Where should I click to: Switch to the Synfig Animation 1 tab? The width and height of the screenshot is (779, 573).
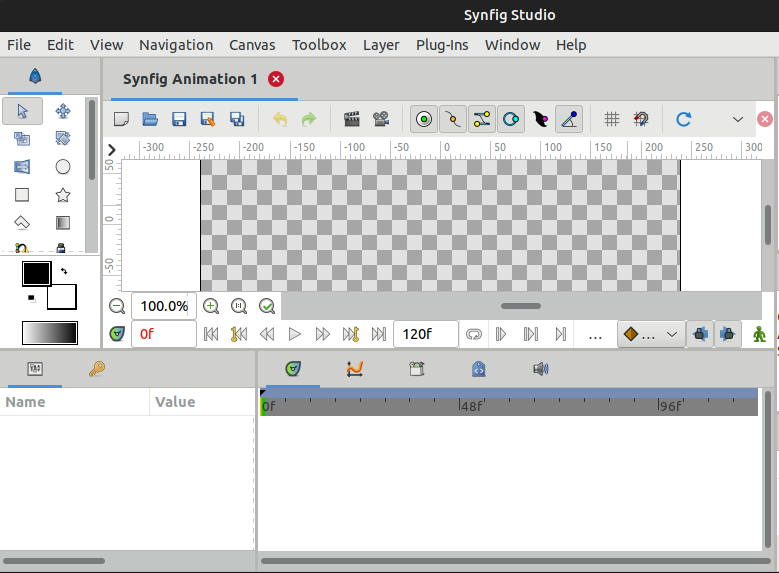tap(190, 79)
